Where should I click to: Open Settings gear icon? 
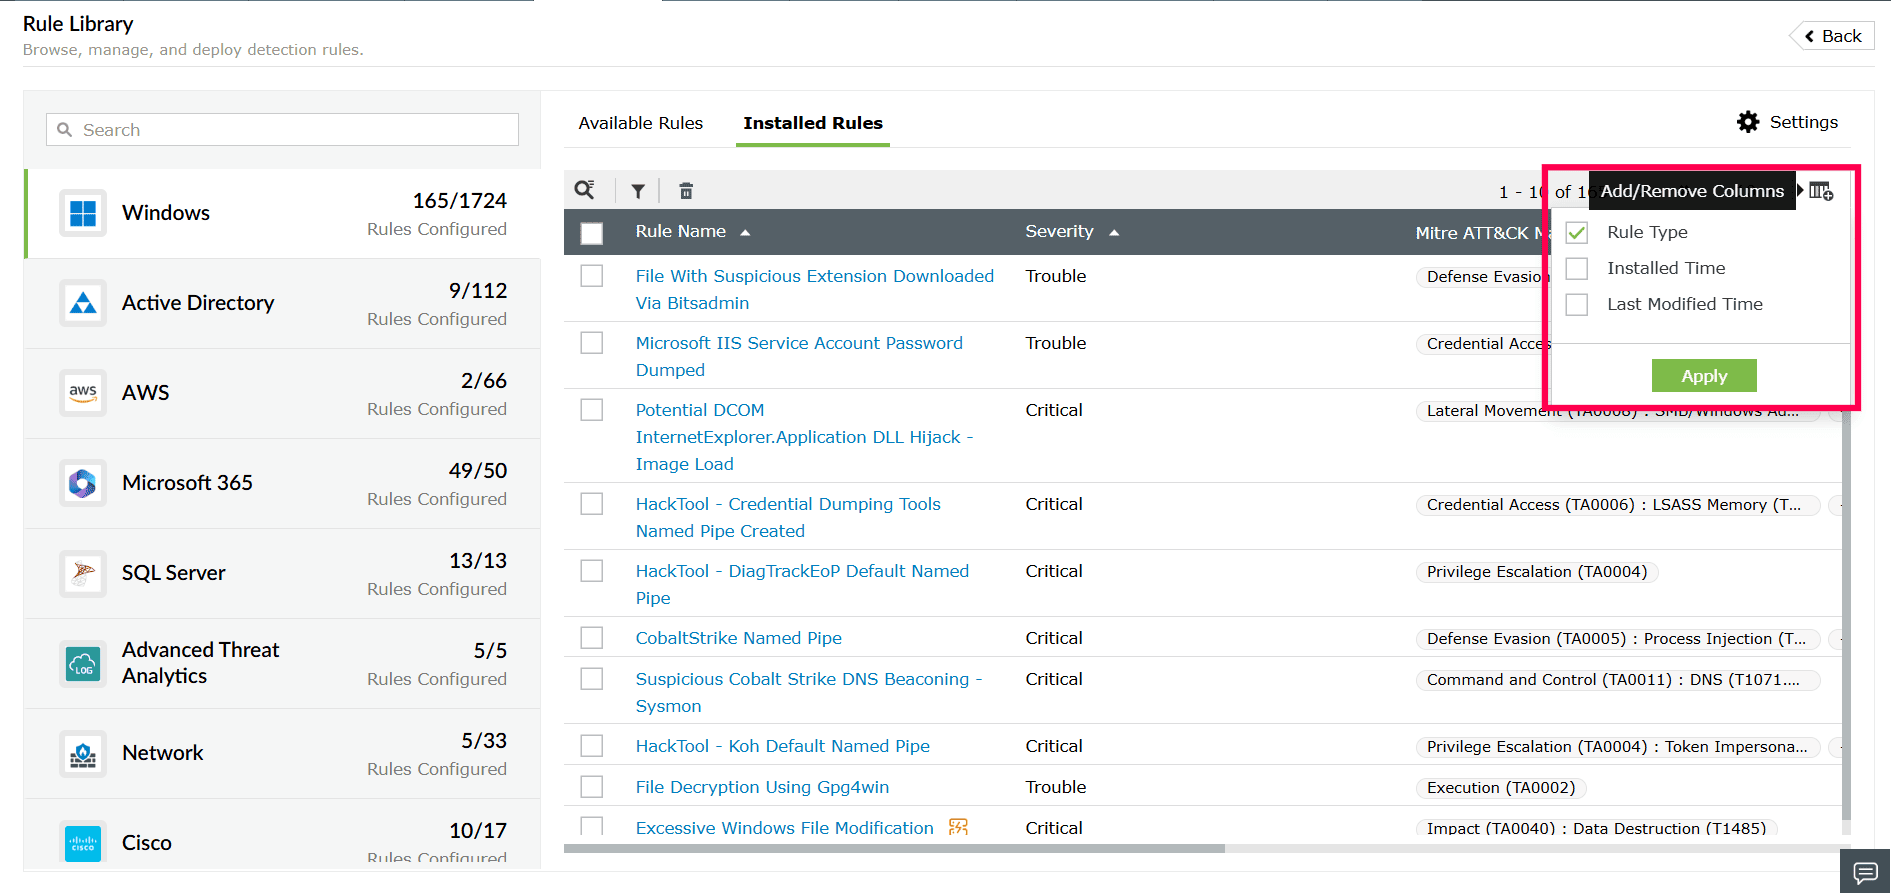click(1748, 122)
